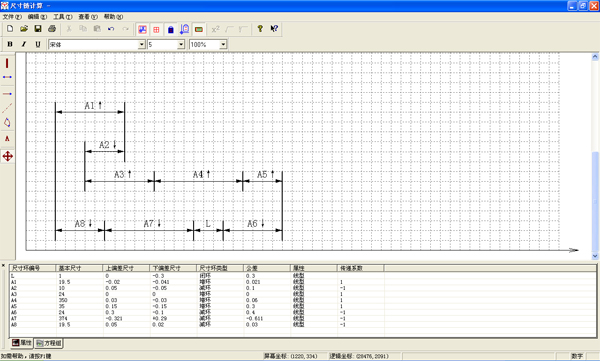Open the 编辑 menu
600x361 pixels.
click(x=38, y=17)
